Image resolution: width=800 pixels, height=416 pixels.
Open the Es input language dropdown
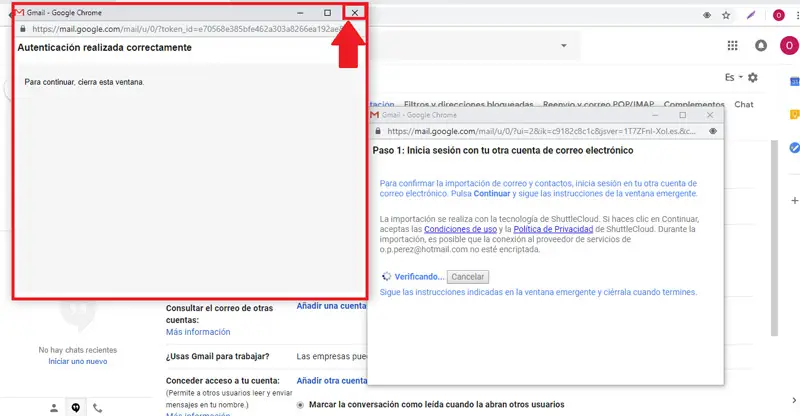tap(734, 78)
